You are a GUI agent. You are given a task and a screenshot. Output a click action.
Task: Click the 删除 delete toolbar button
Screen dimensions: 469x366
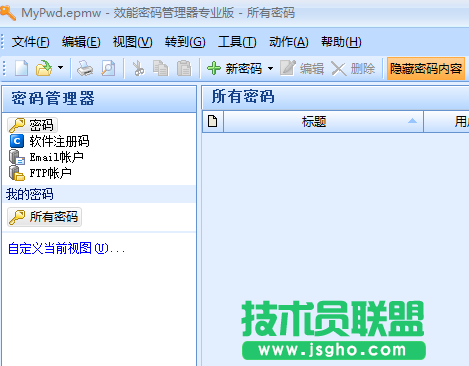pos(353,69)
